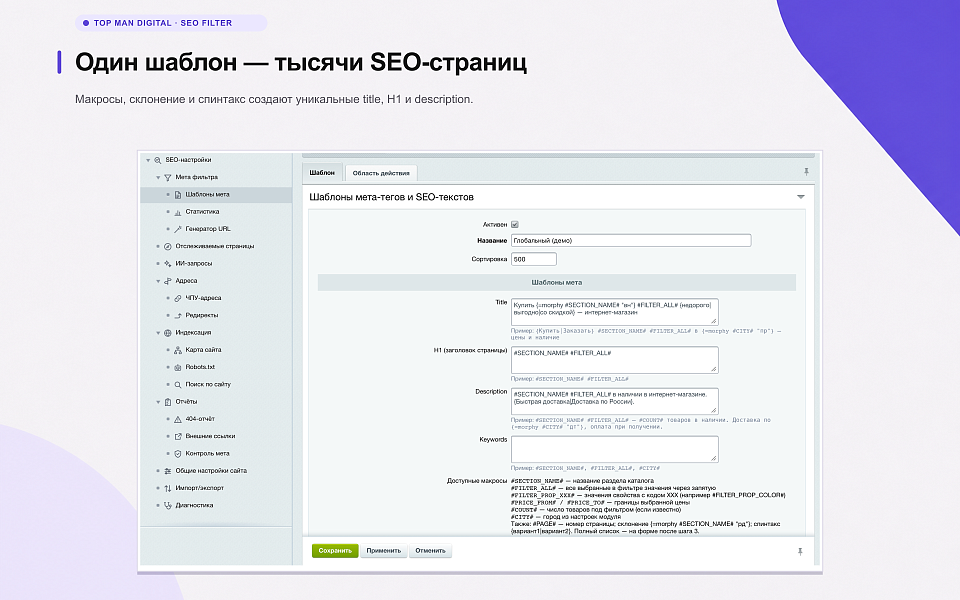Focus the Title template textarea
This screenshot has height=600, width=960.
click(x=615, y=312)
